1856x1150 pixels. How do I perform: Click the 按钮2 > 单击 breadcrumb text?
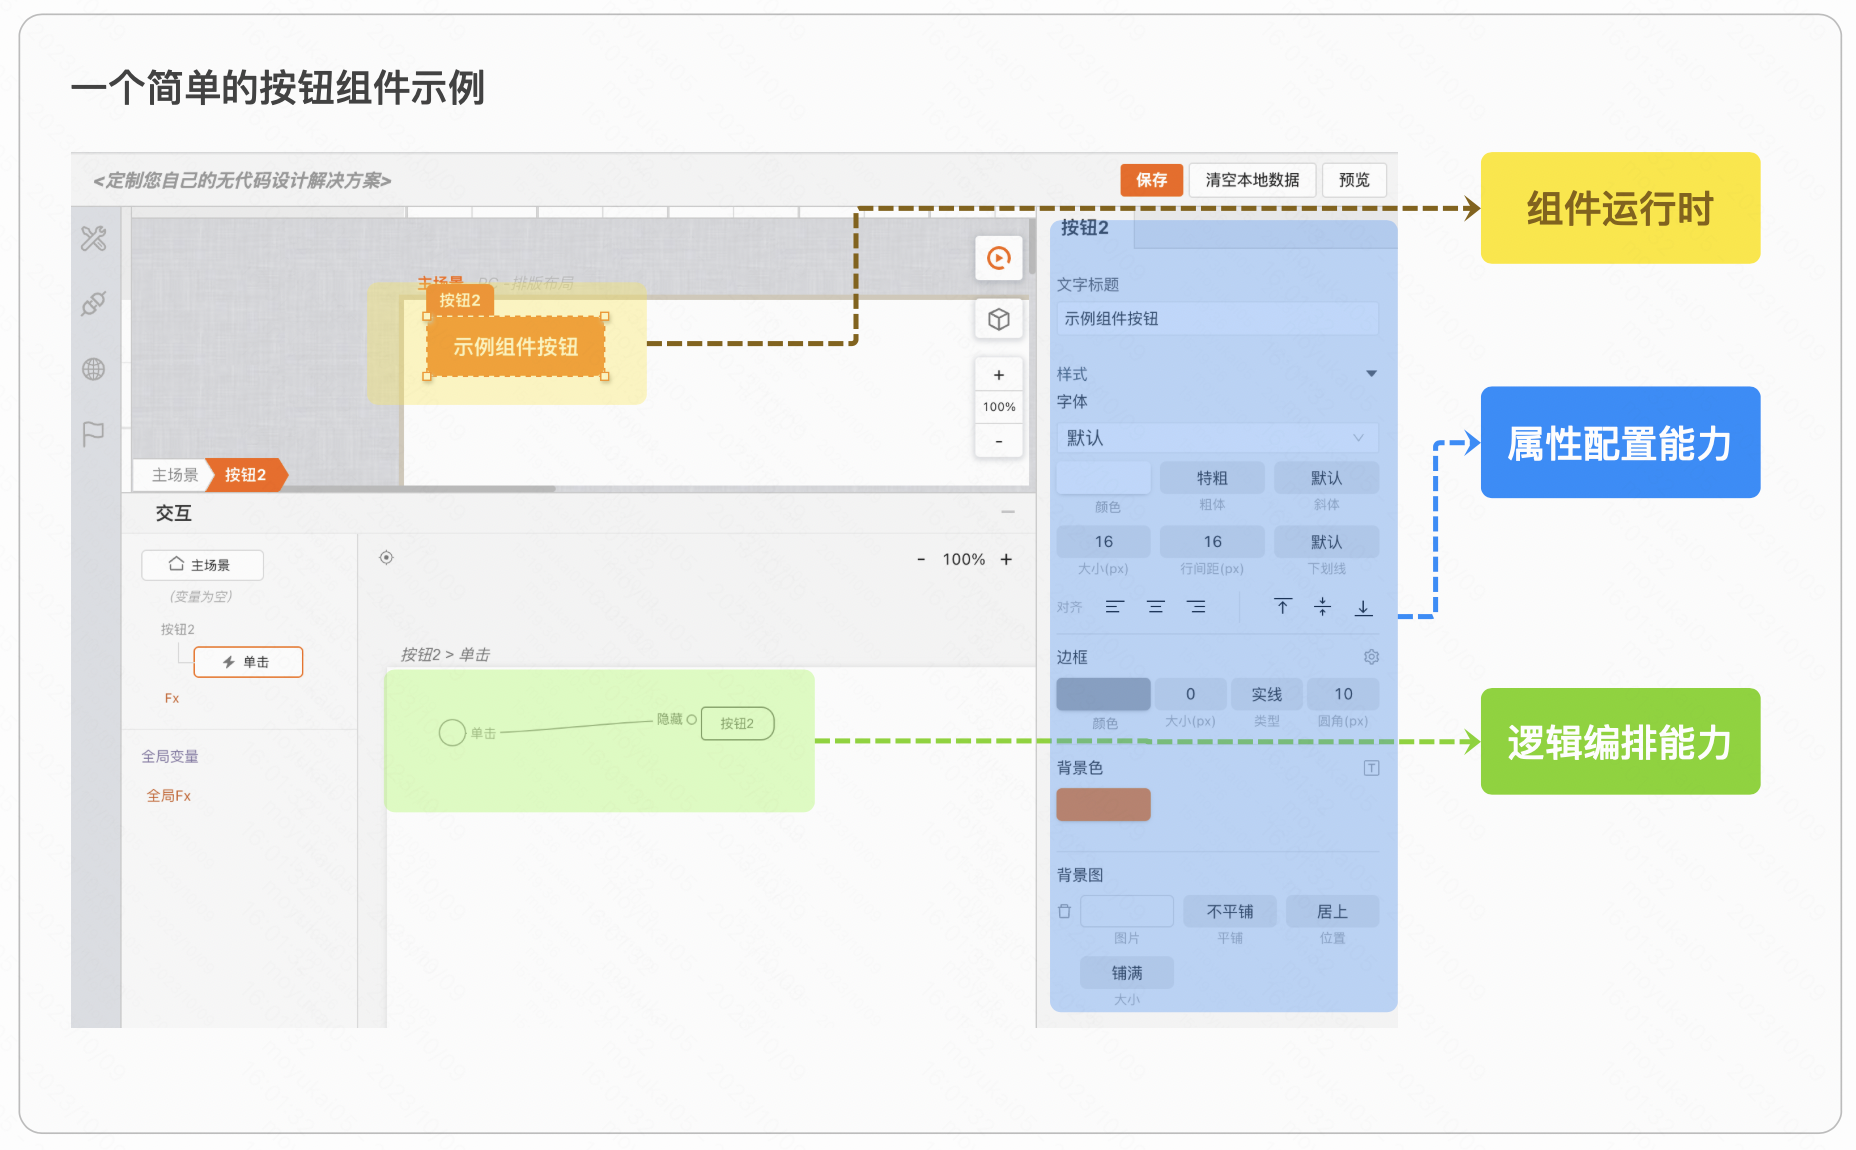pos(445,654)
